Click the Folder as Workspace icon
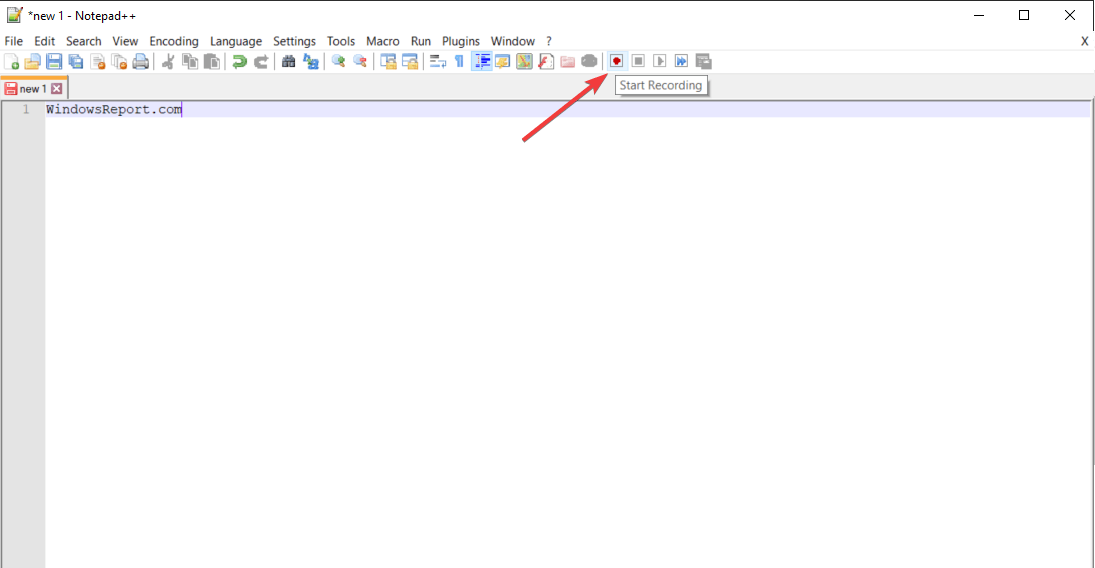 coord(567,61)
